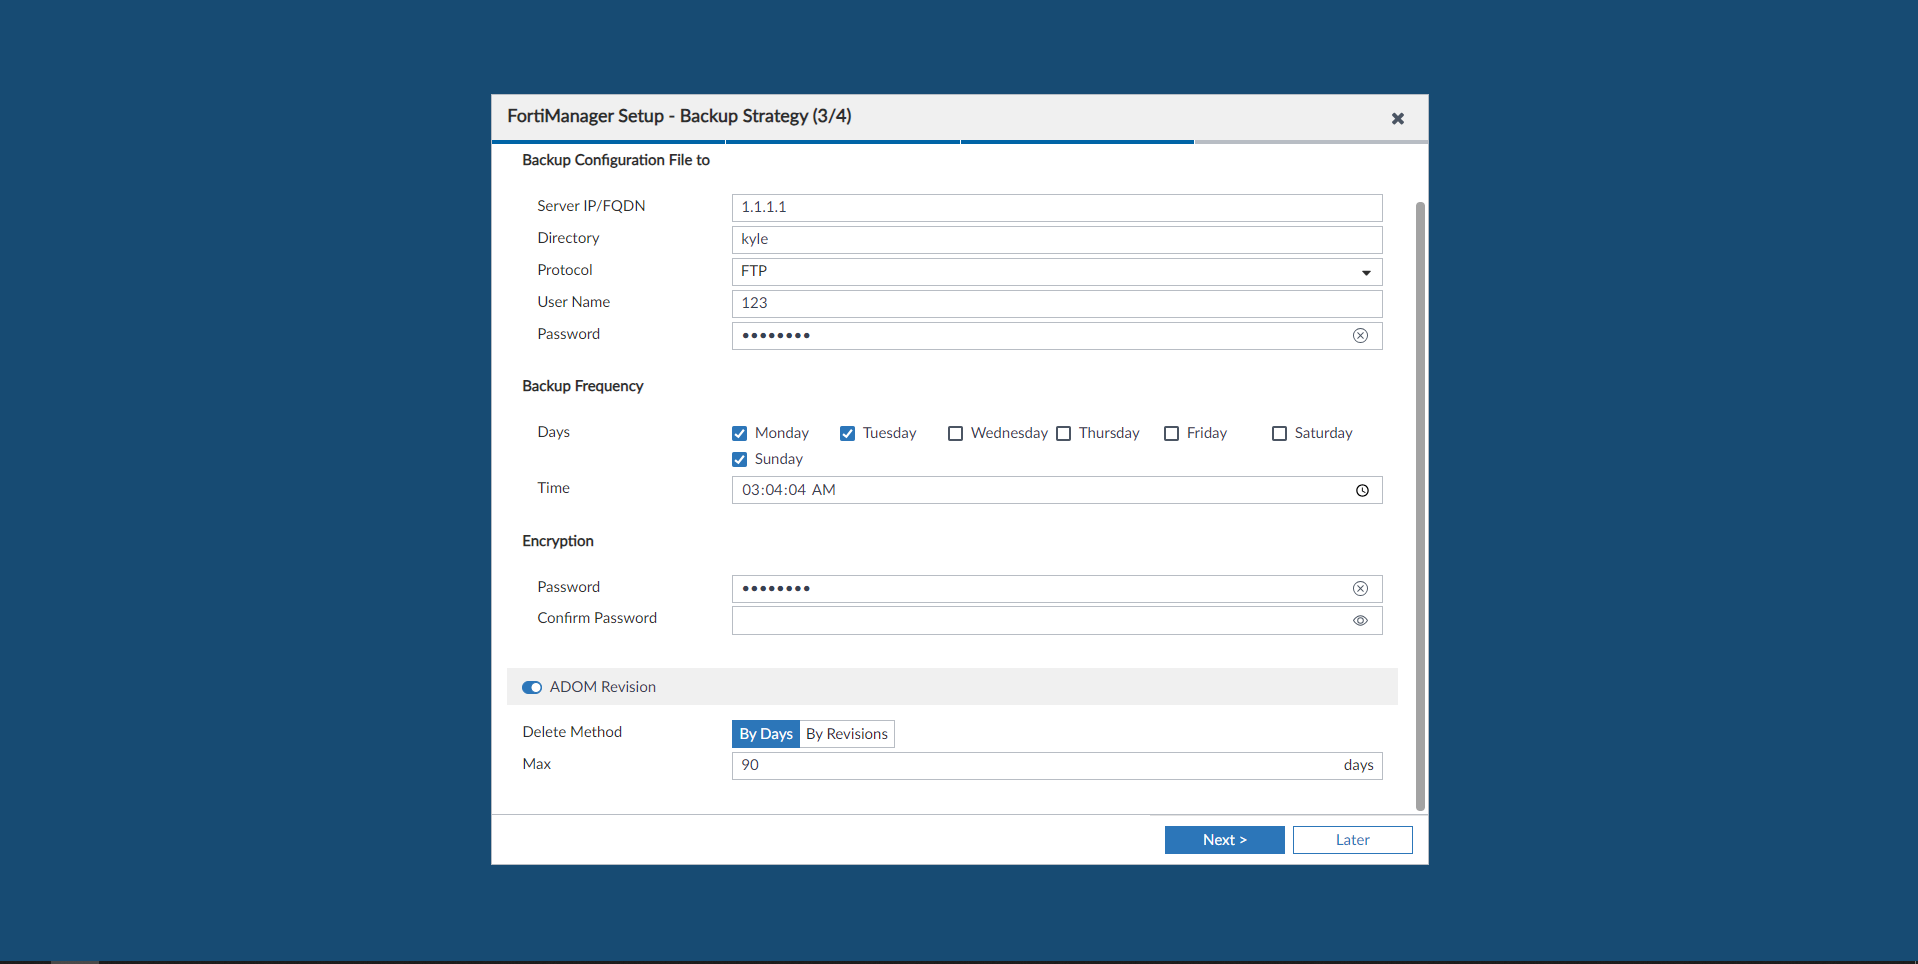Edit the Max days value
Viewport: 1918px width, 964px height.
(x=1000, y=765)
